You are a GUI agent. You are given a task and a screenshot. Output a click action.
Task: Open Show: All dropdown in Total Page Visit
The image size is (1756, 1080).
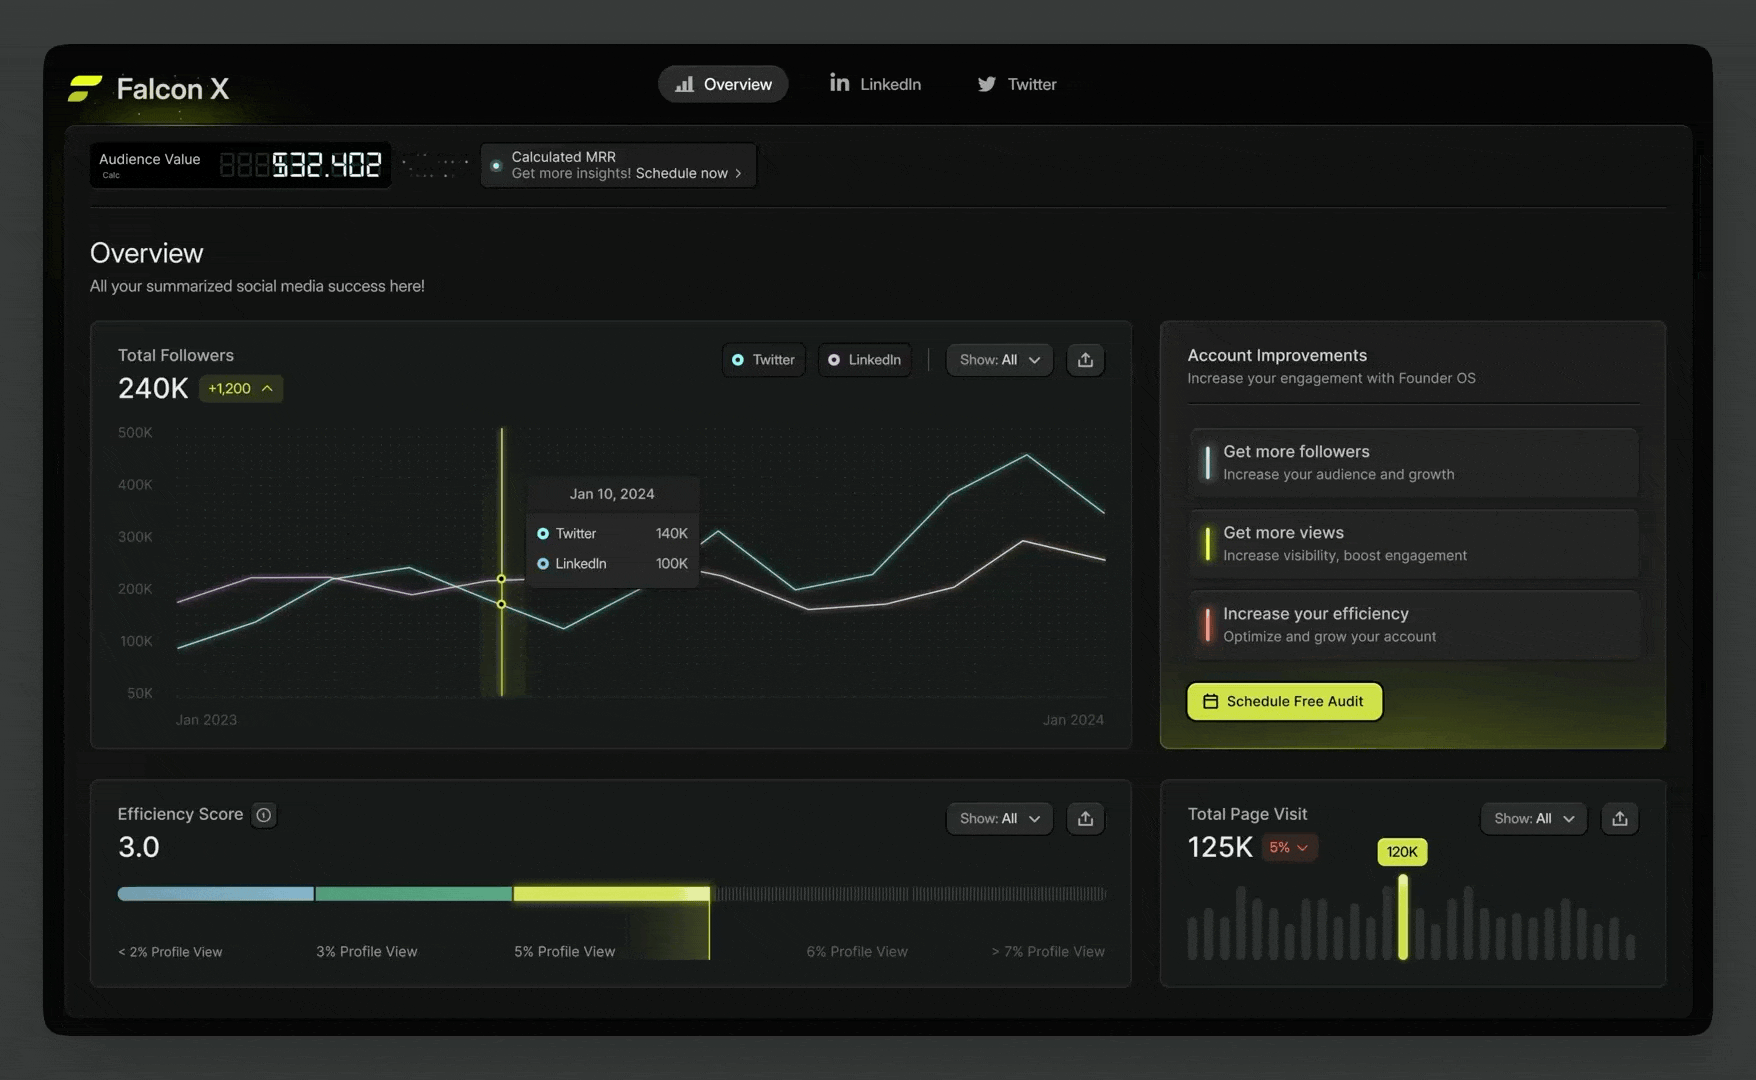pos(1534,819)
